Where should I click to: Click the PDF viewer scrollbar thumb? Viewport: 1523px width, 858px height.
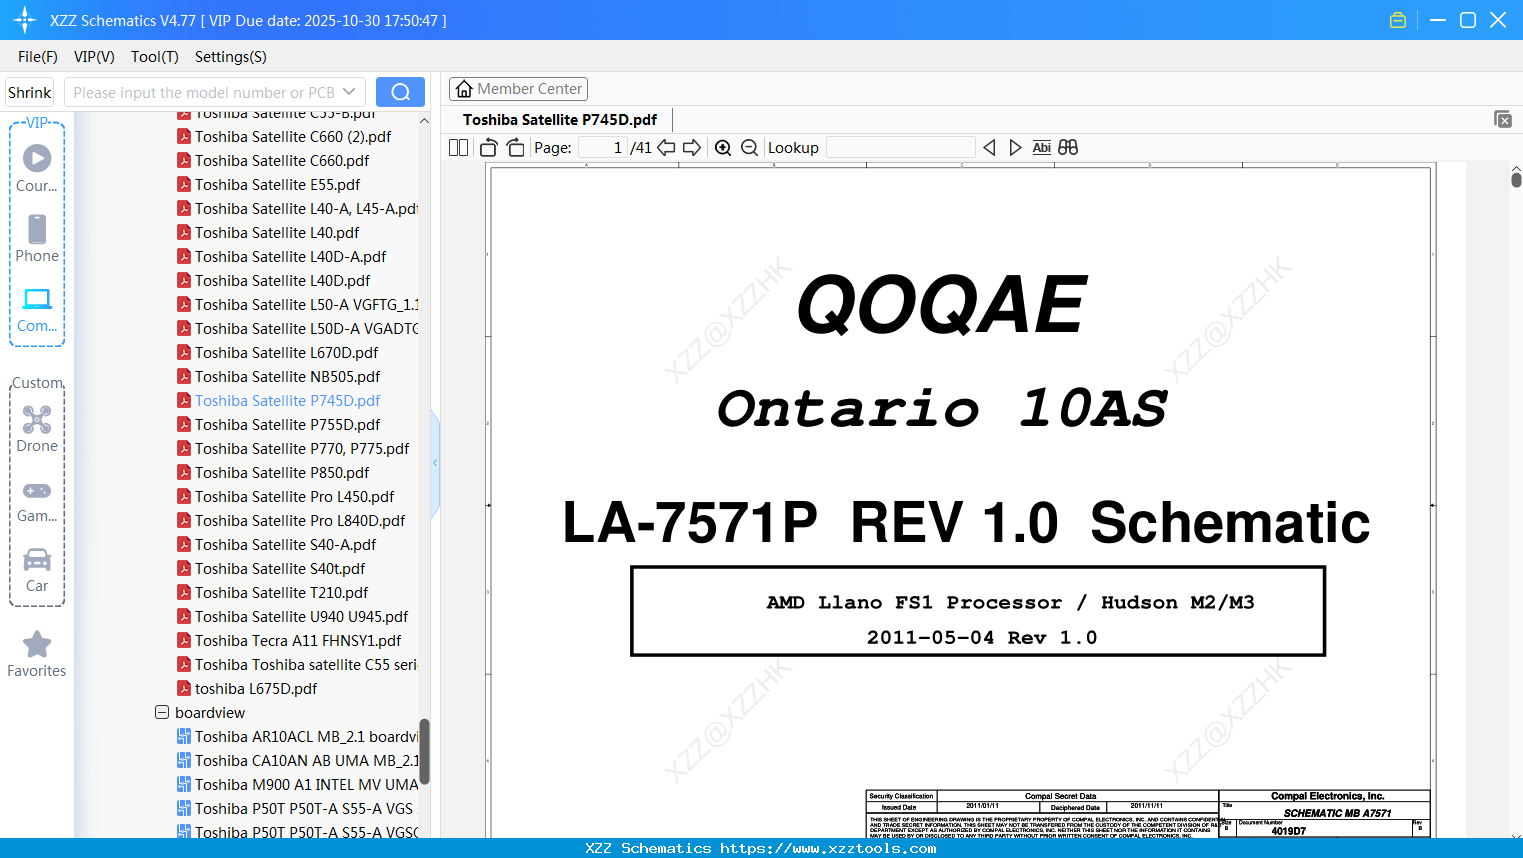(1516, 180)
